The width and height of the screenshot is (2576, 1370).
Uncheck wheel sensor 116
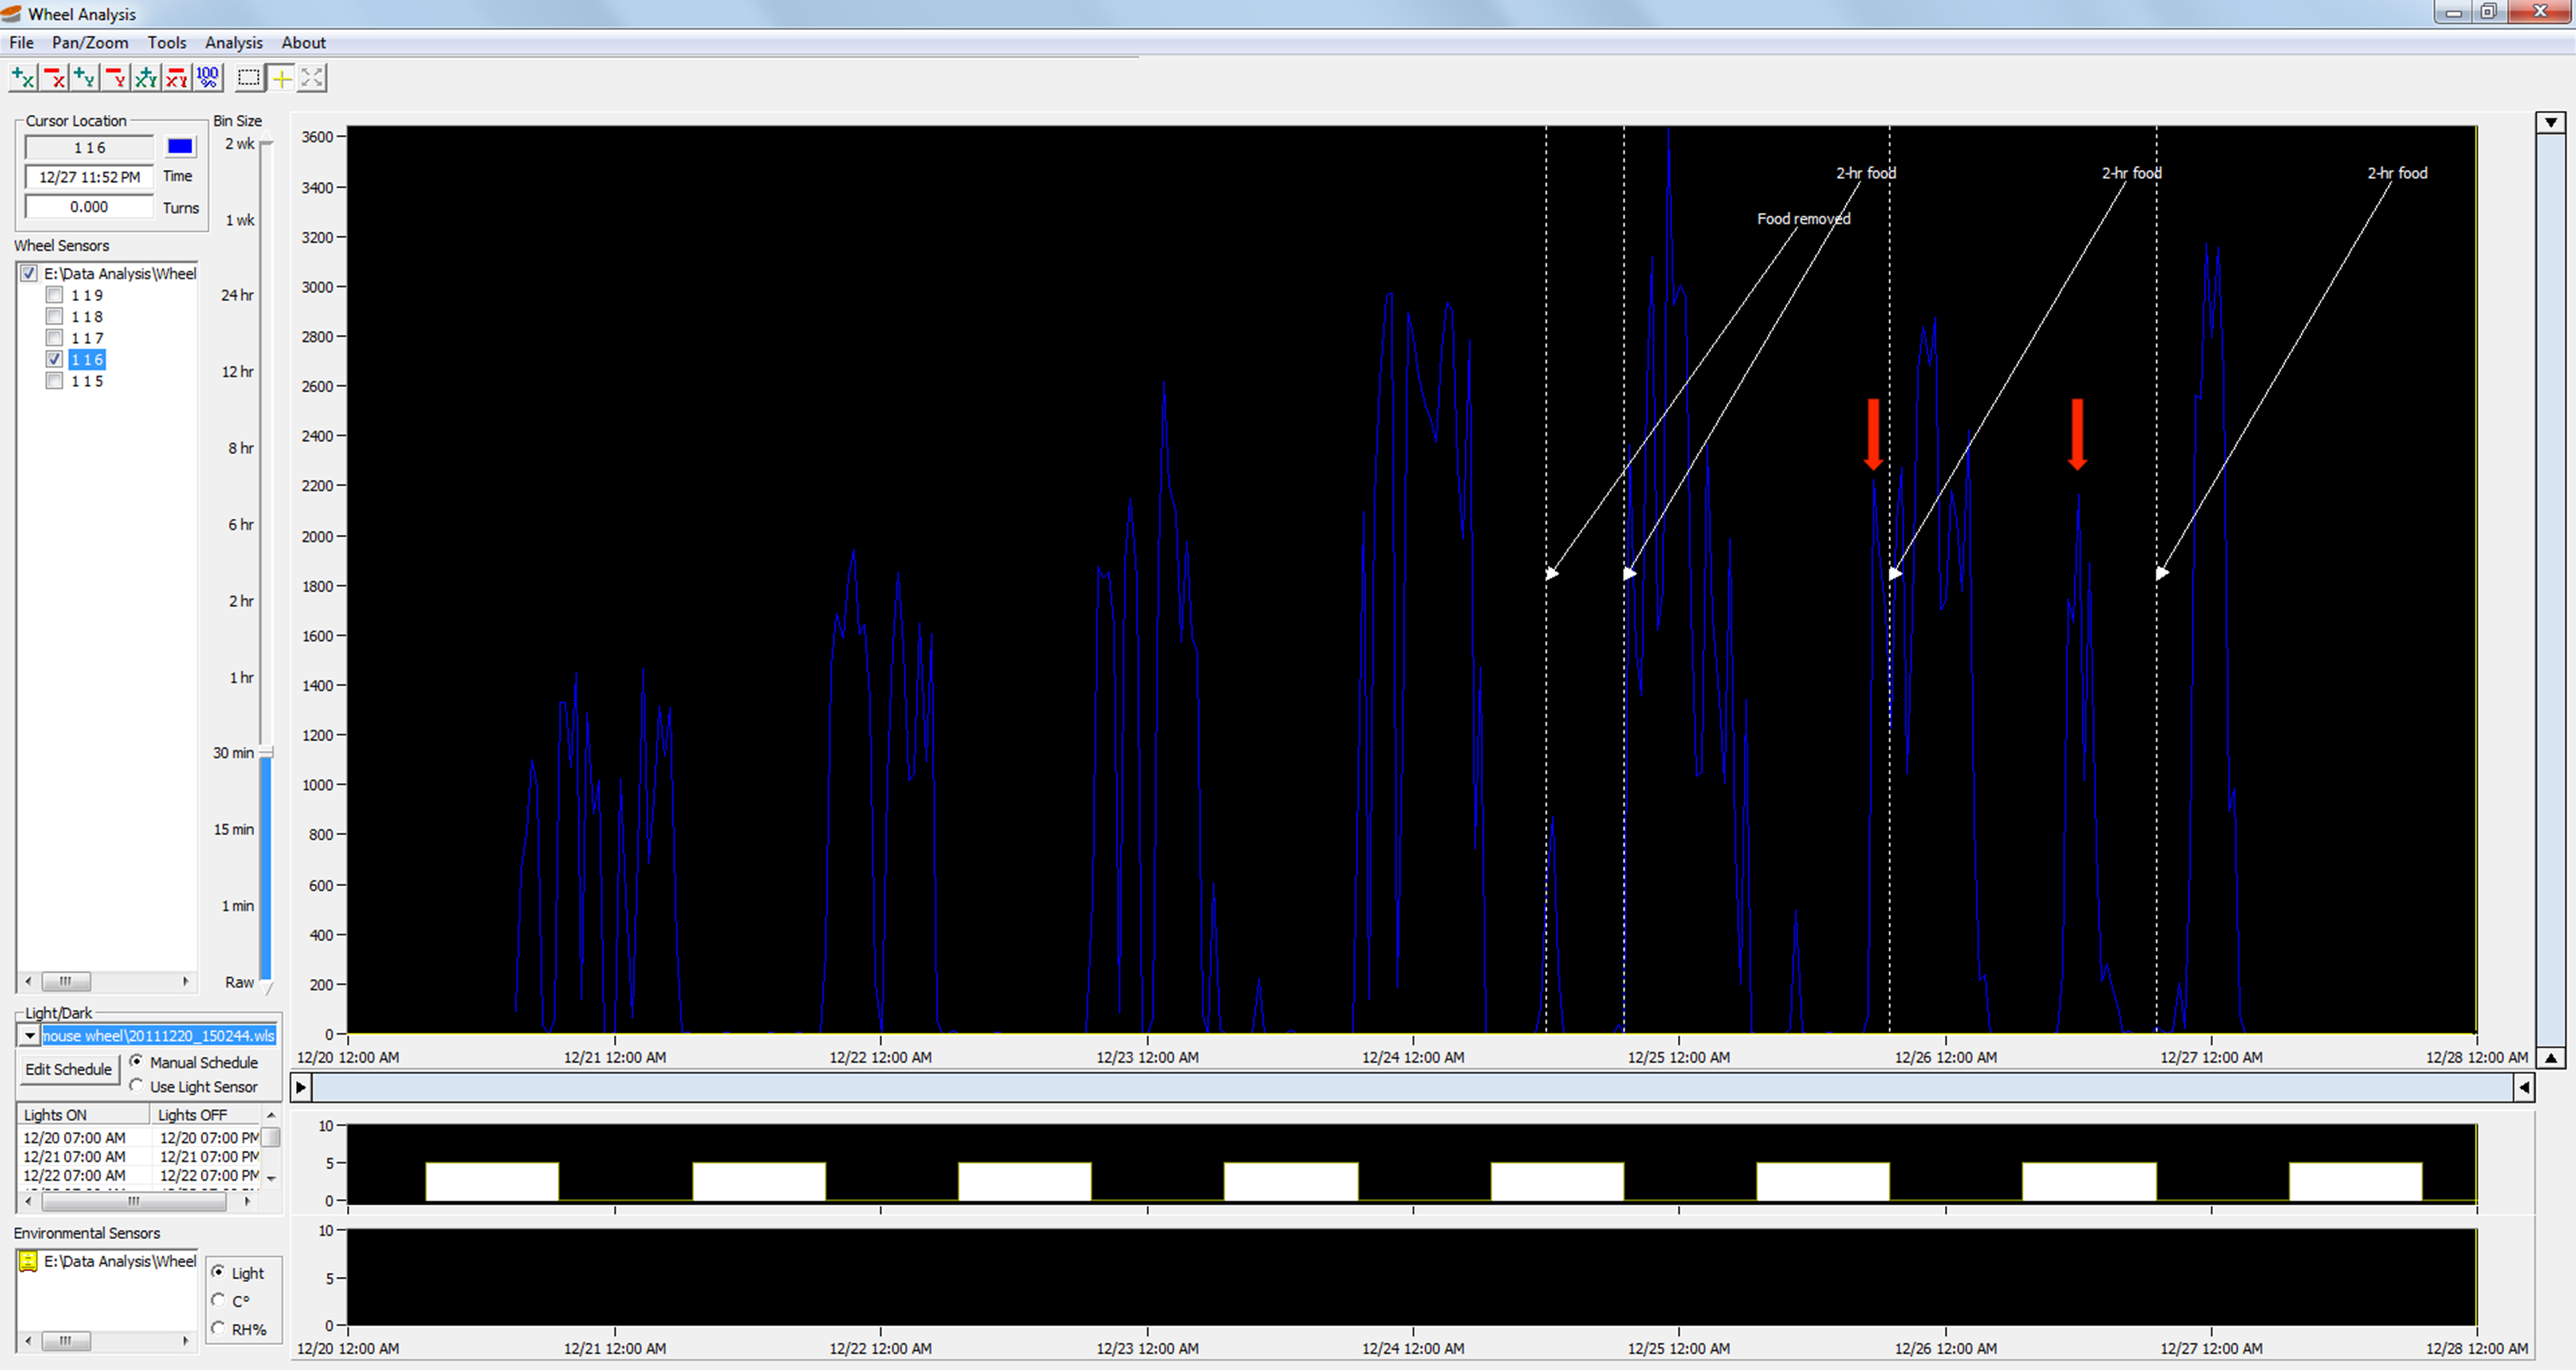(x=55, y=359)
